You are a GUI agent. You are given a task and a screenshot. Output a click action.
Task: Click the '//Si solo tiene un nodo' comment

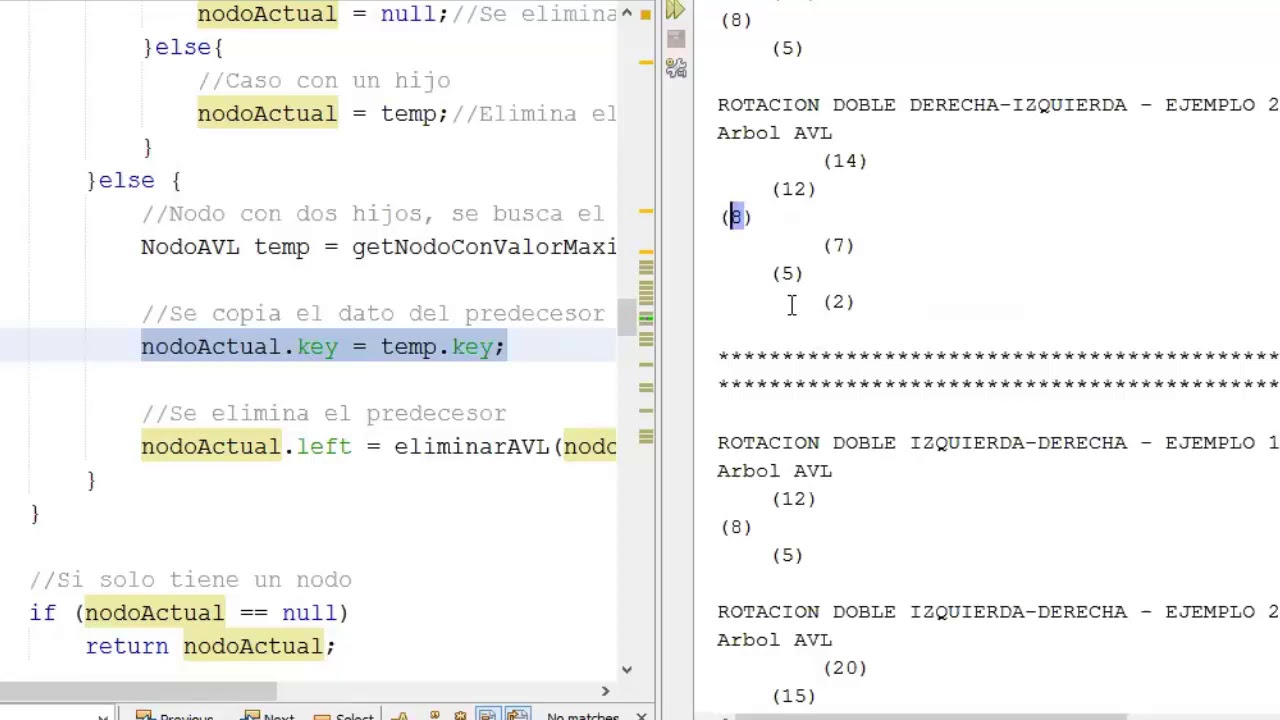pos(191,580)
